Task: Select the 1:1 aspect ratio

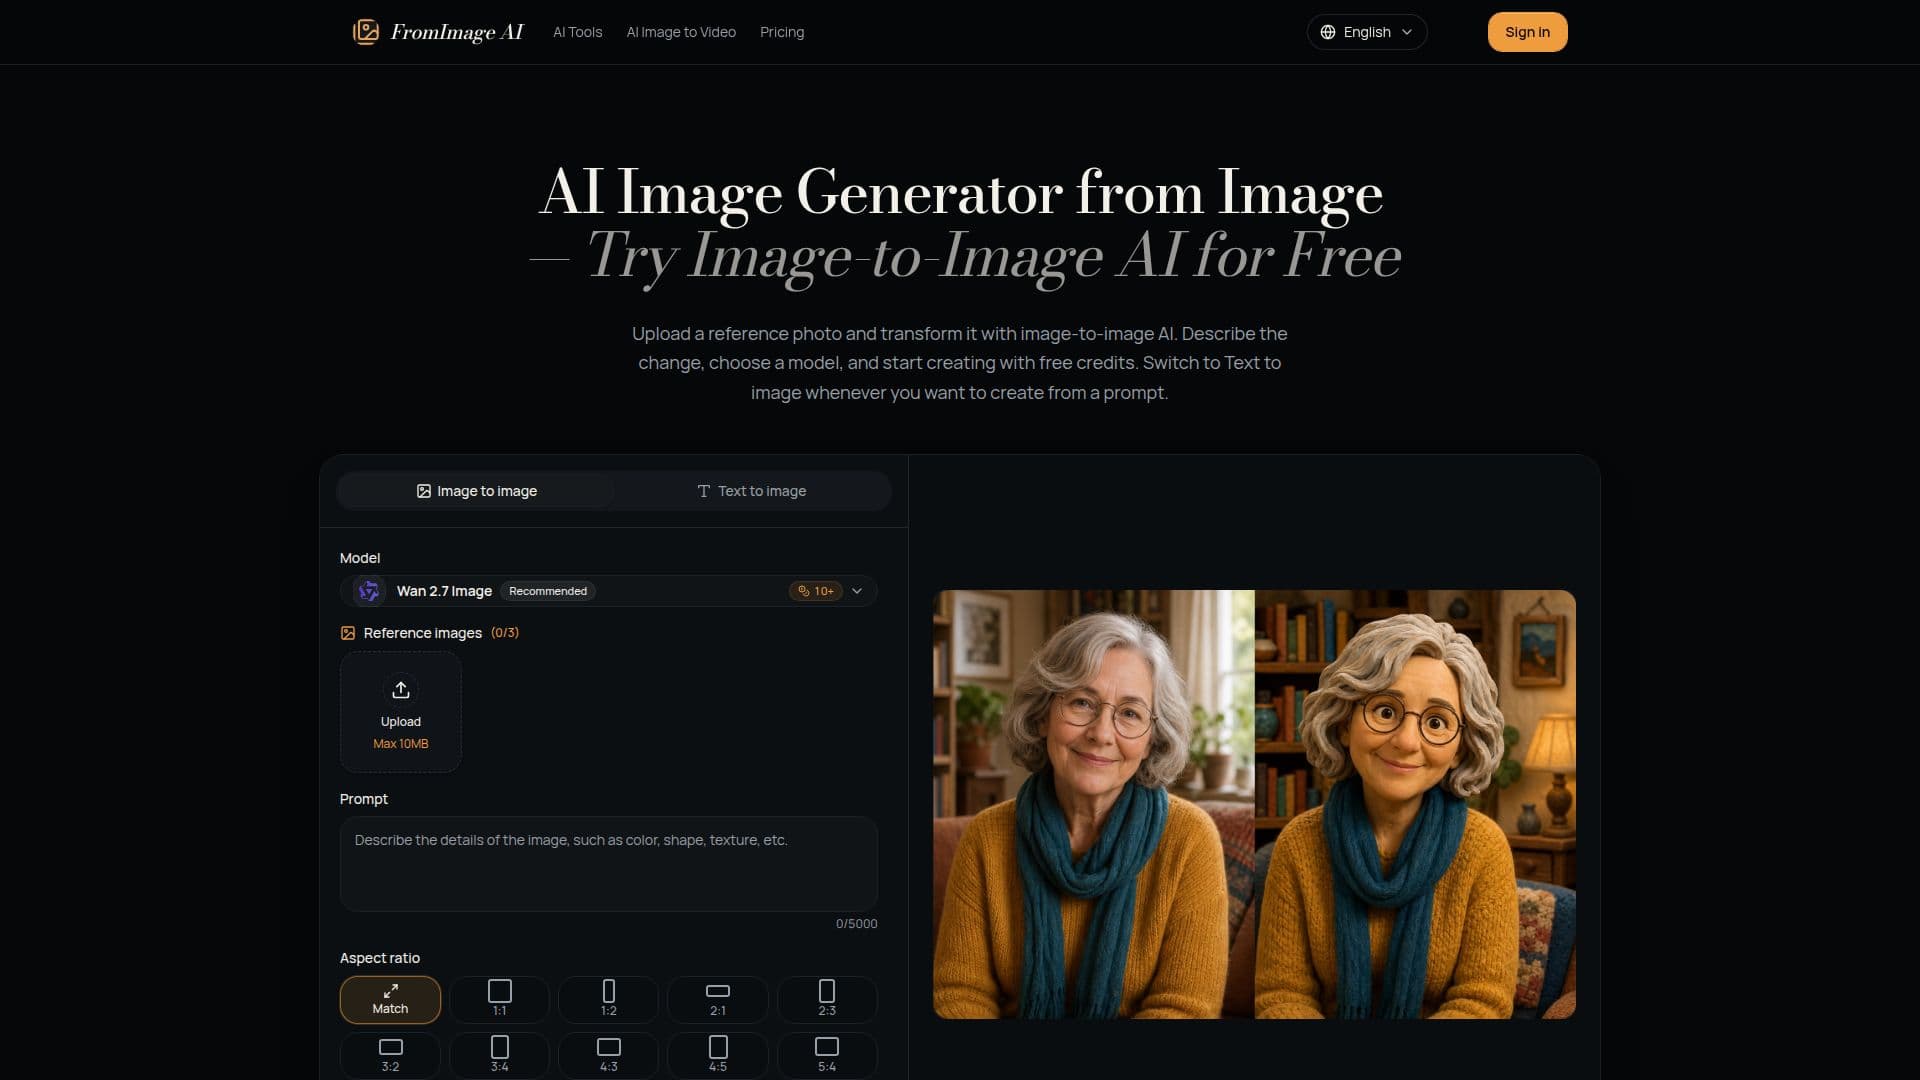Action: pyautogui.click(x=499, y=1000)
